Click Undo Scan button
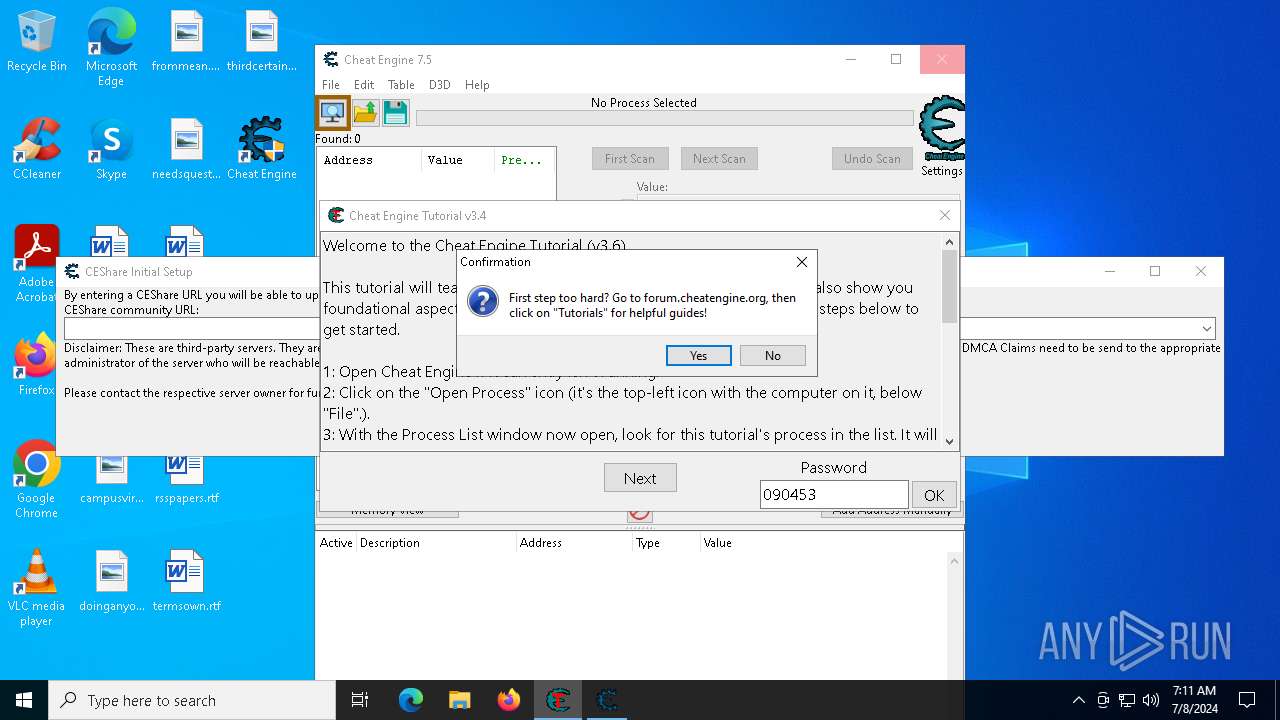The width and height of the screenshot is (1280, 720). click(872, 158)
